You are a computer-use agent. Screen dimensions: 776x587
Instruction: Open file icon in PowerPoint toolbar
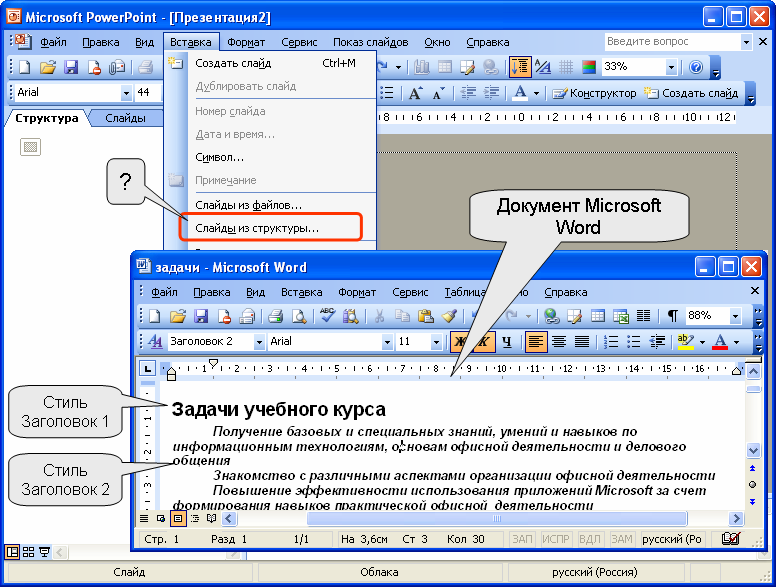[x=47, y=67]
